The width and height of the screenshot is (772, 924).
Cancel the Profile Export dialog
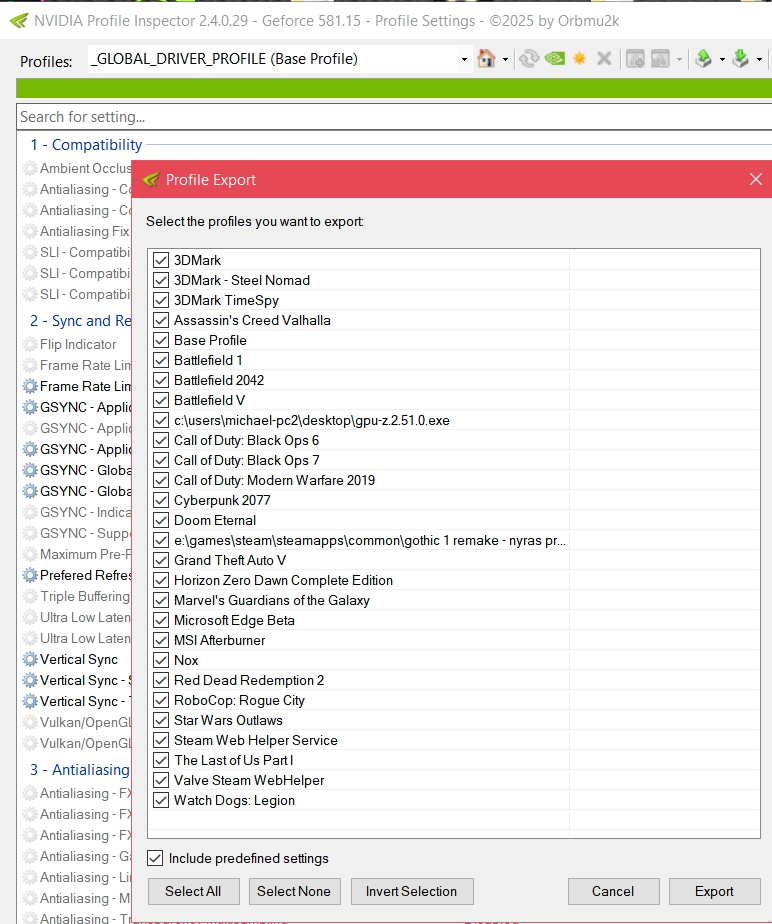(x=613, y=892)
